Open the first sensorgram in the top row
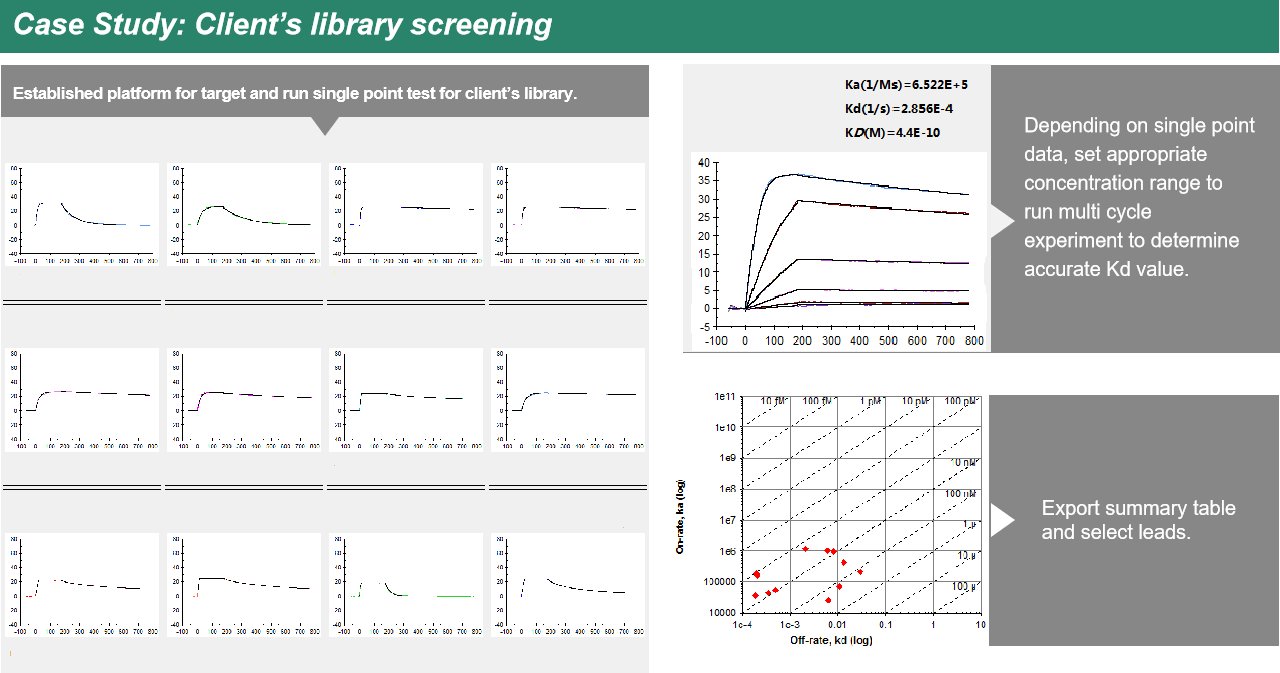This screenshot has width=1280, height=673. pyautogui.click(x=82, y=214)
